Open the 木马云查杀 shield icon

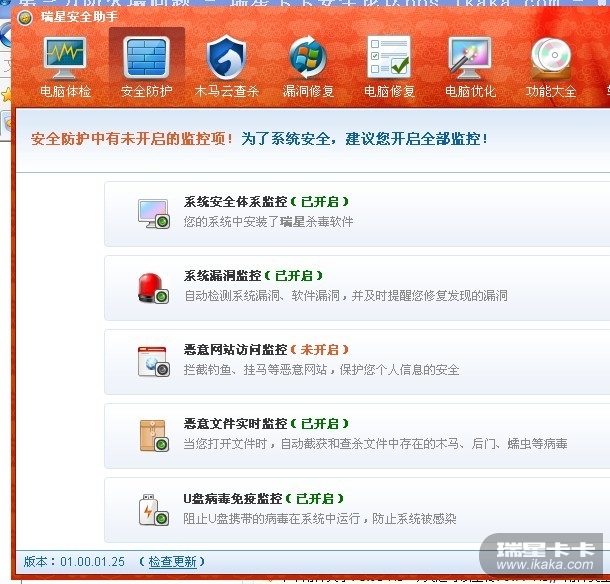tap(226, 57)
